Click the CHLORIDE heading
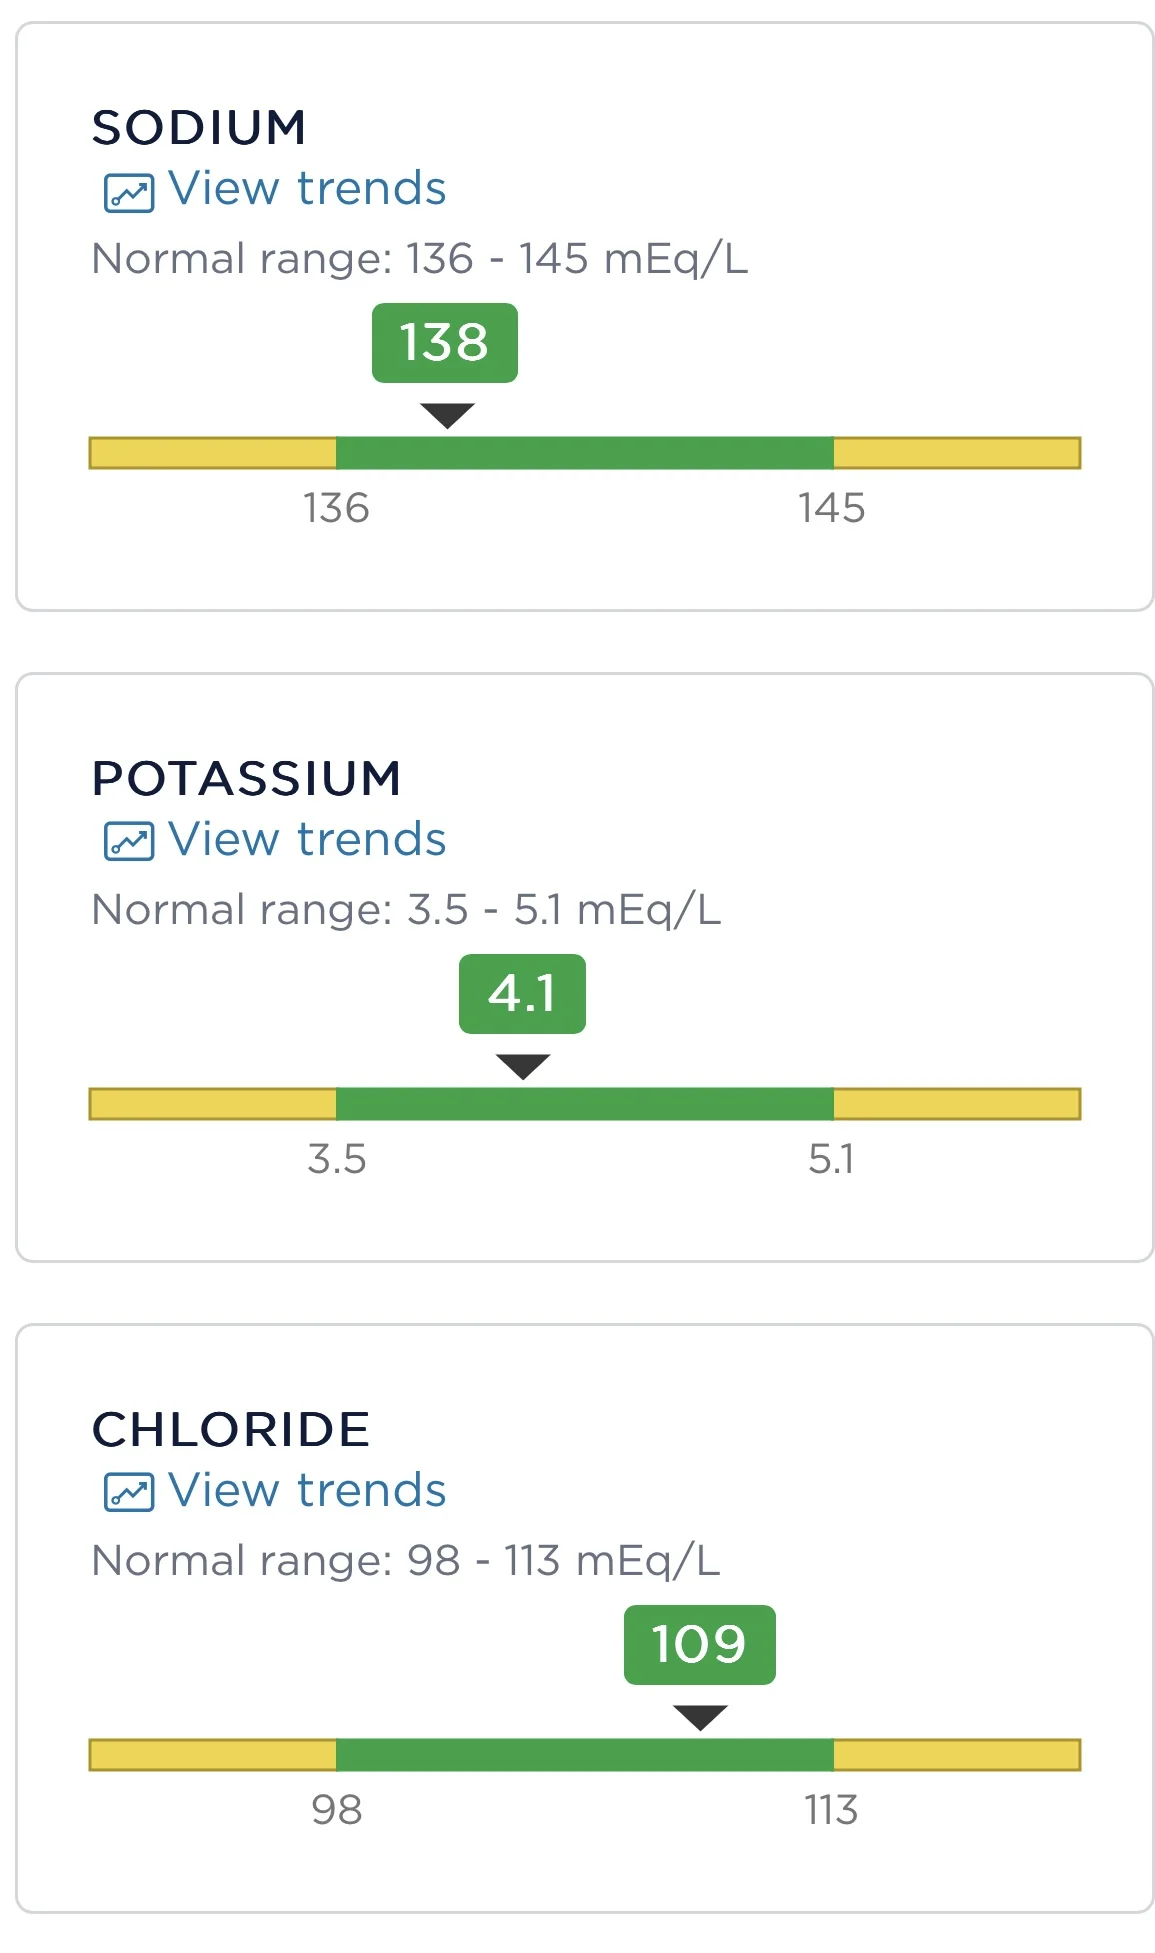Screen dimensions: 1155x1953 click(x=231, y=1430)
